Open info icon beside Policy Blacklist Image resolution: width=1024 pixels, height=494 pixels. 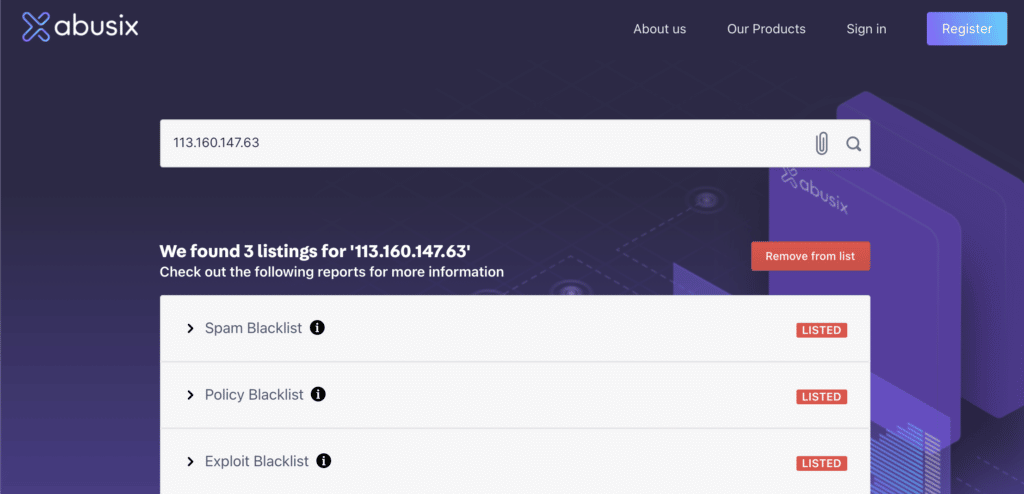pos(318,394)
